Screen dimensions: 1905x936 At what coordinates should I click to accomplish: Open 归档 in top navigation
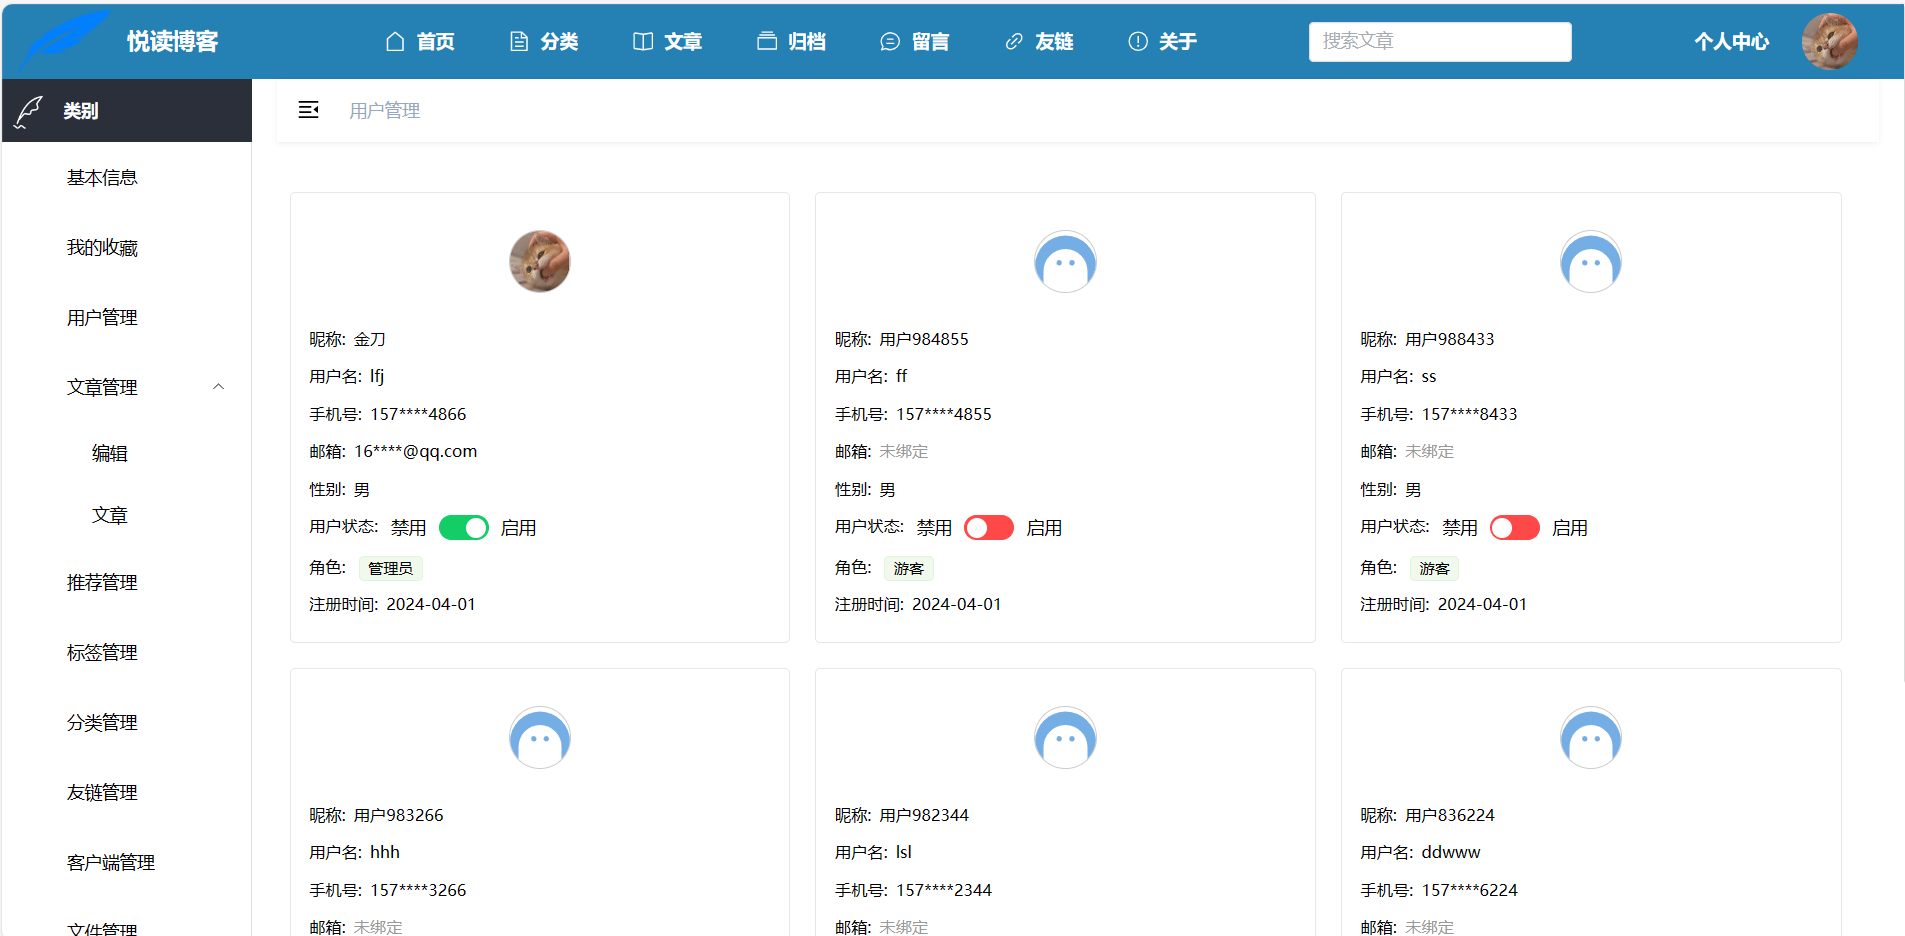pos(807,41)
